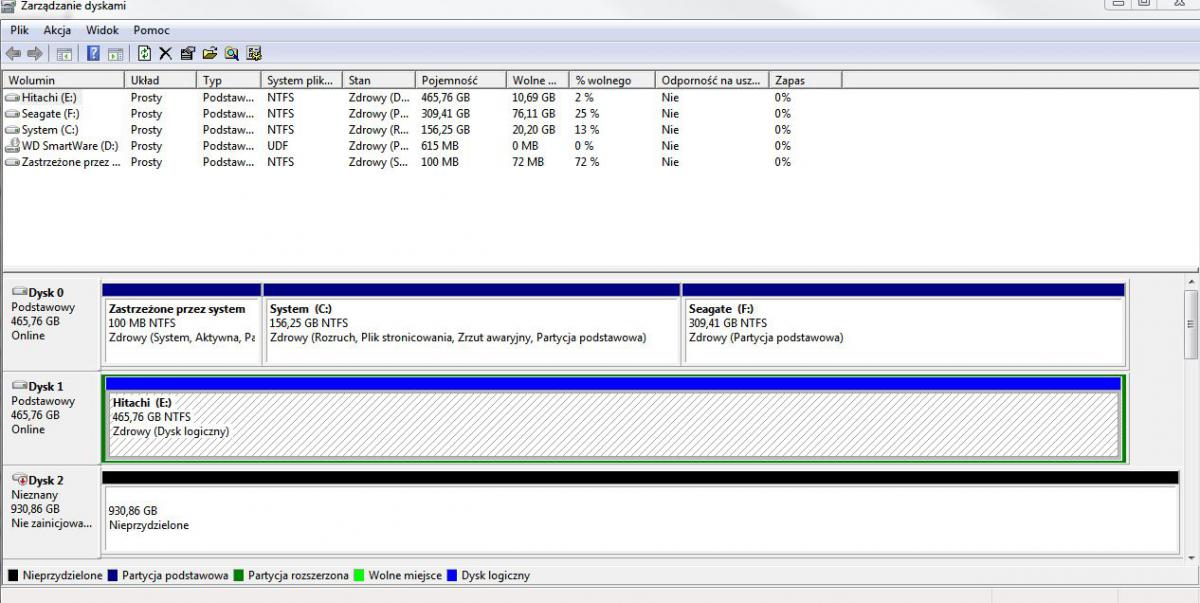Sort by the Stan column header

(x=379, y=80)
